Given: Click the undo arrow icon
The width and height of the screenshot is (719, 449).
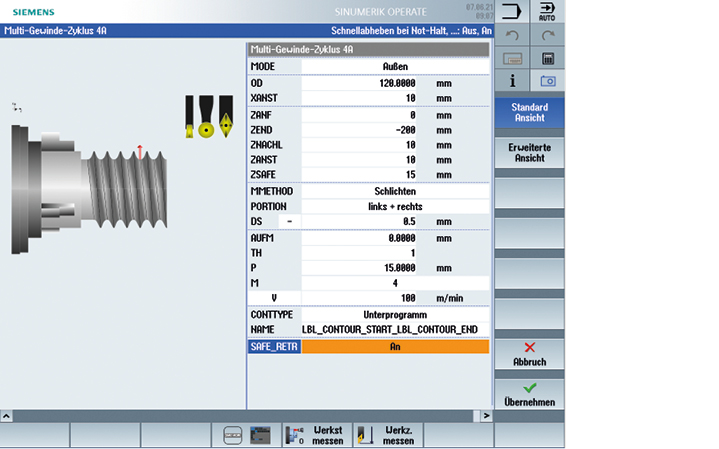Looking at the screenshot, I should pos(512,35).
